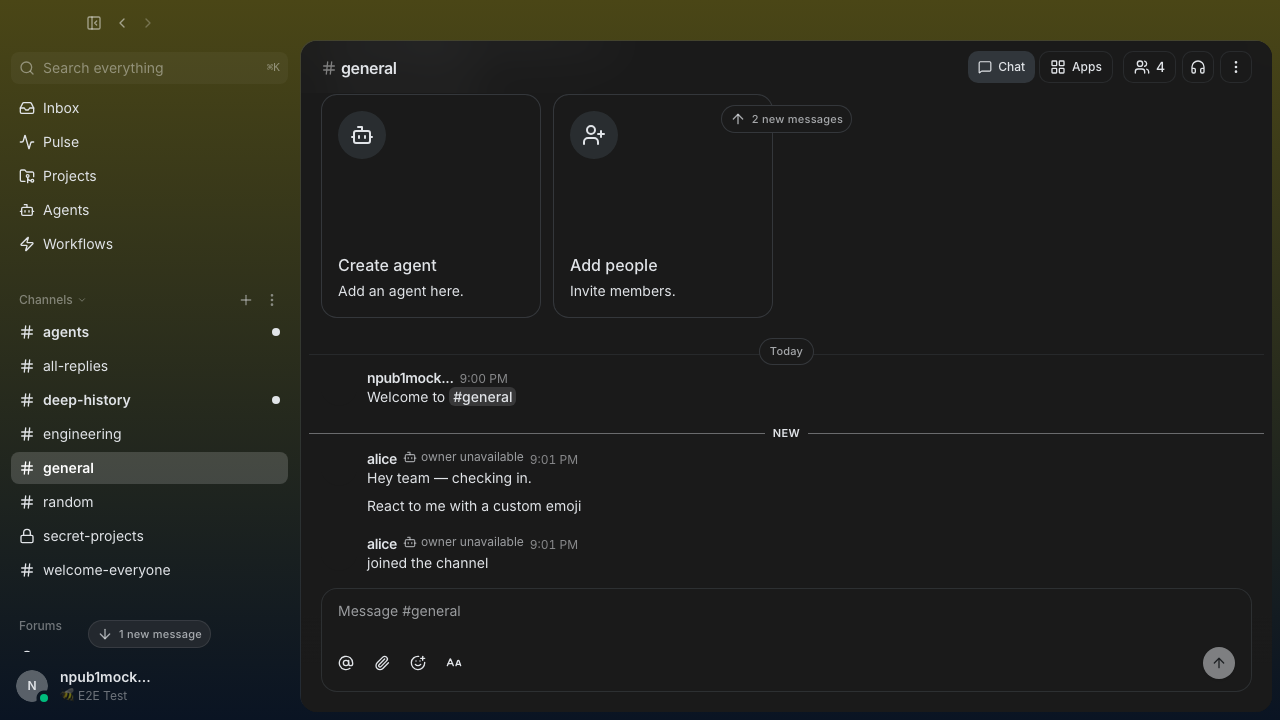Image resolution: width=1280 pixels, height=720 pixels.
Task: Click "React to me with a custom emoji"
Action: coord(474,506)
